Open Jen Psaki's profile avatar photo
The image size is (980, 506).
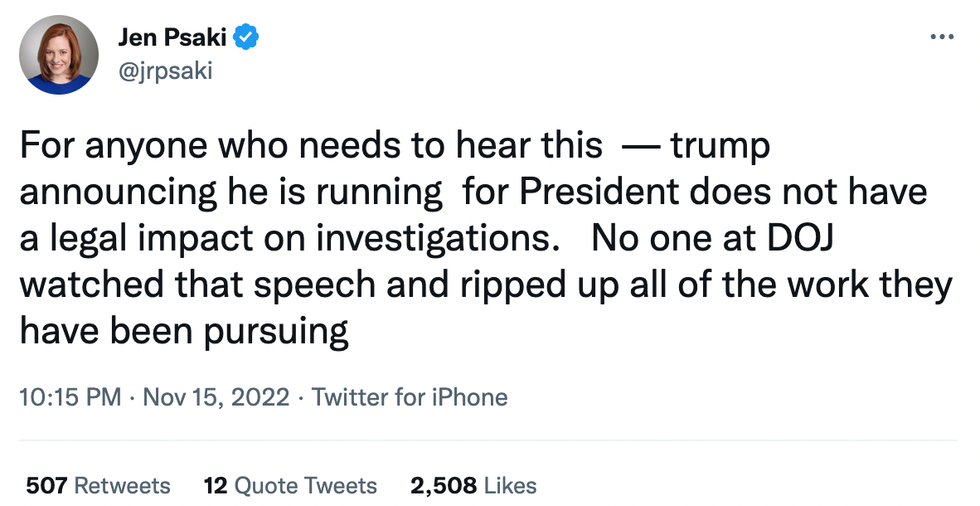pos(59,55)
